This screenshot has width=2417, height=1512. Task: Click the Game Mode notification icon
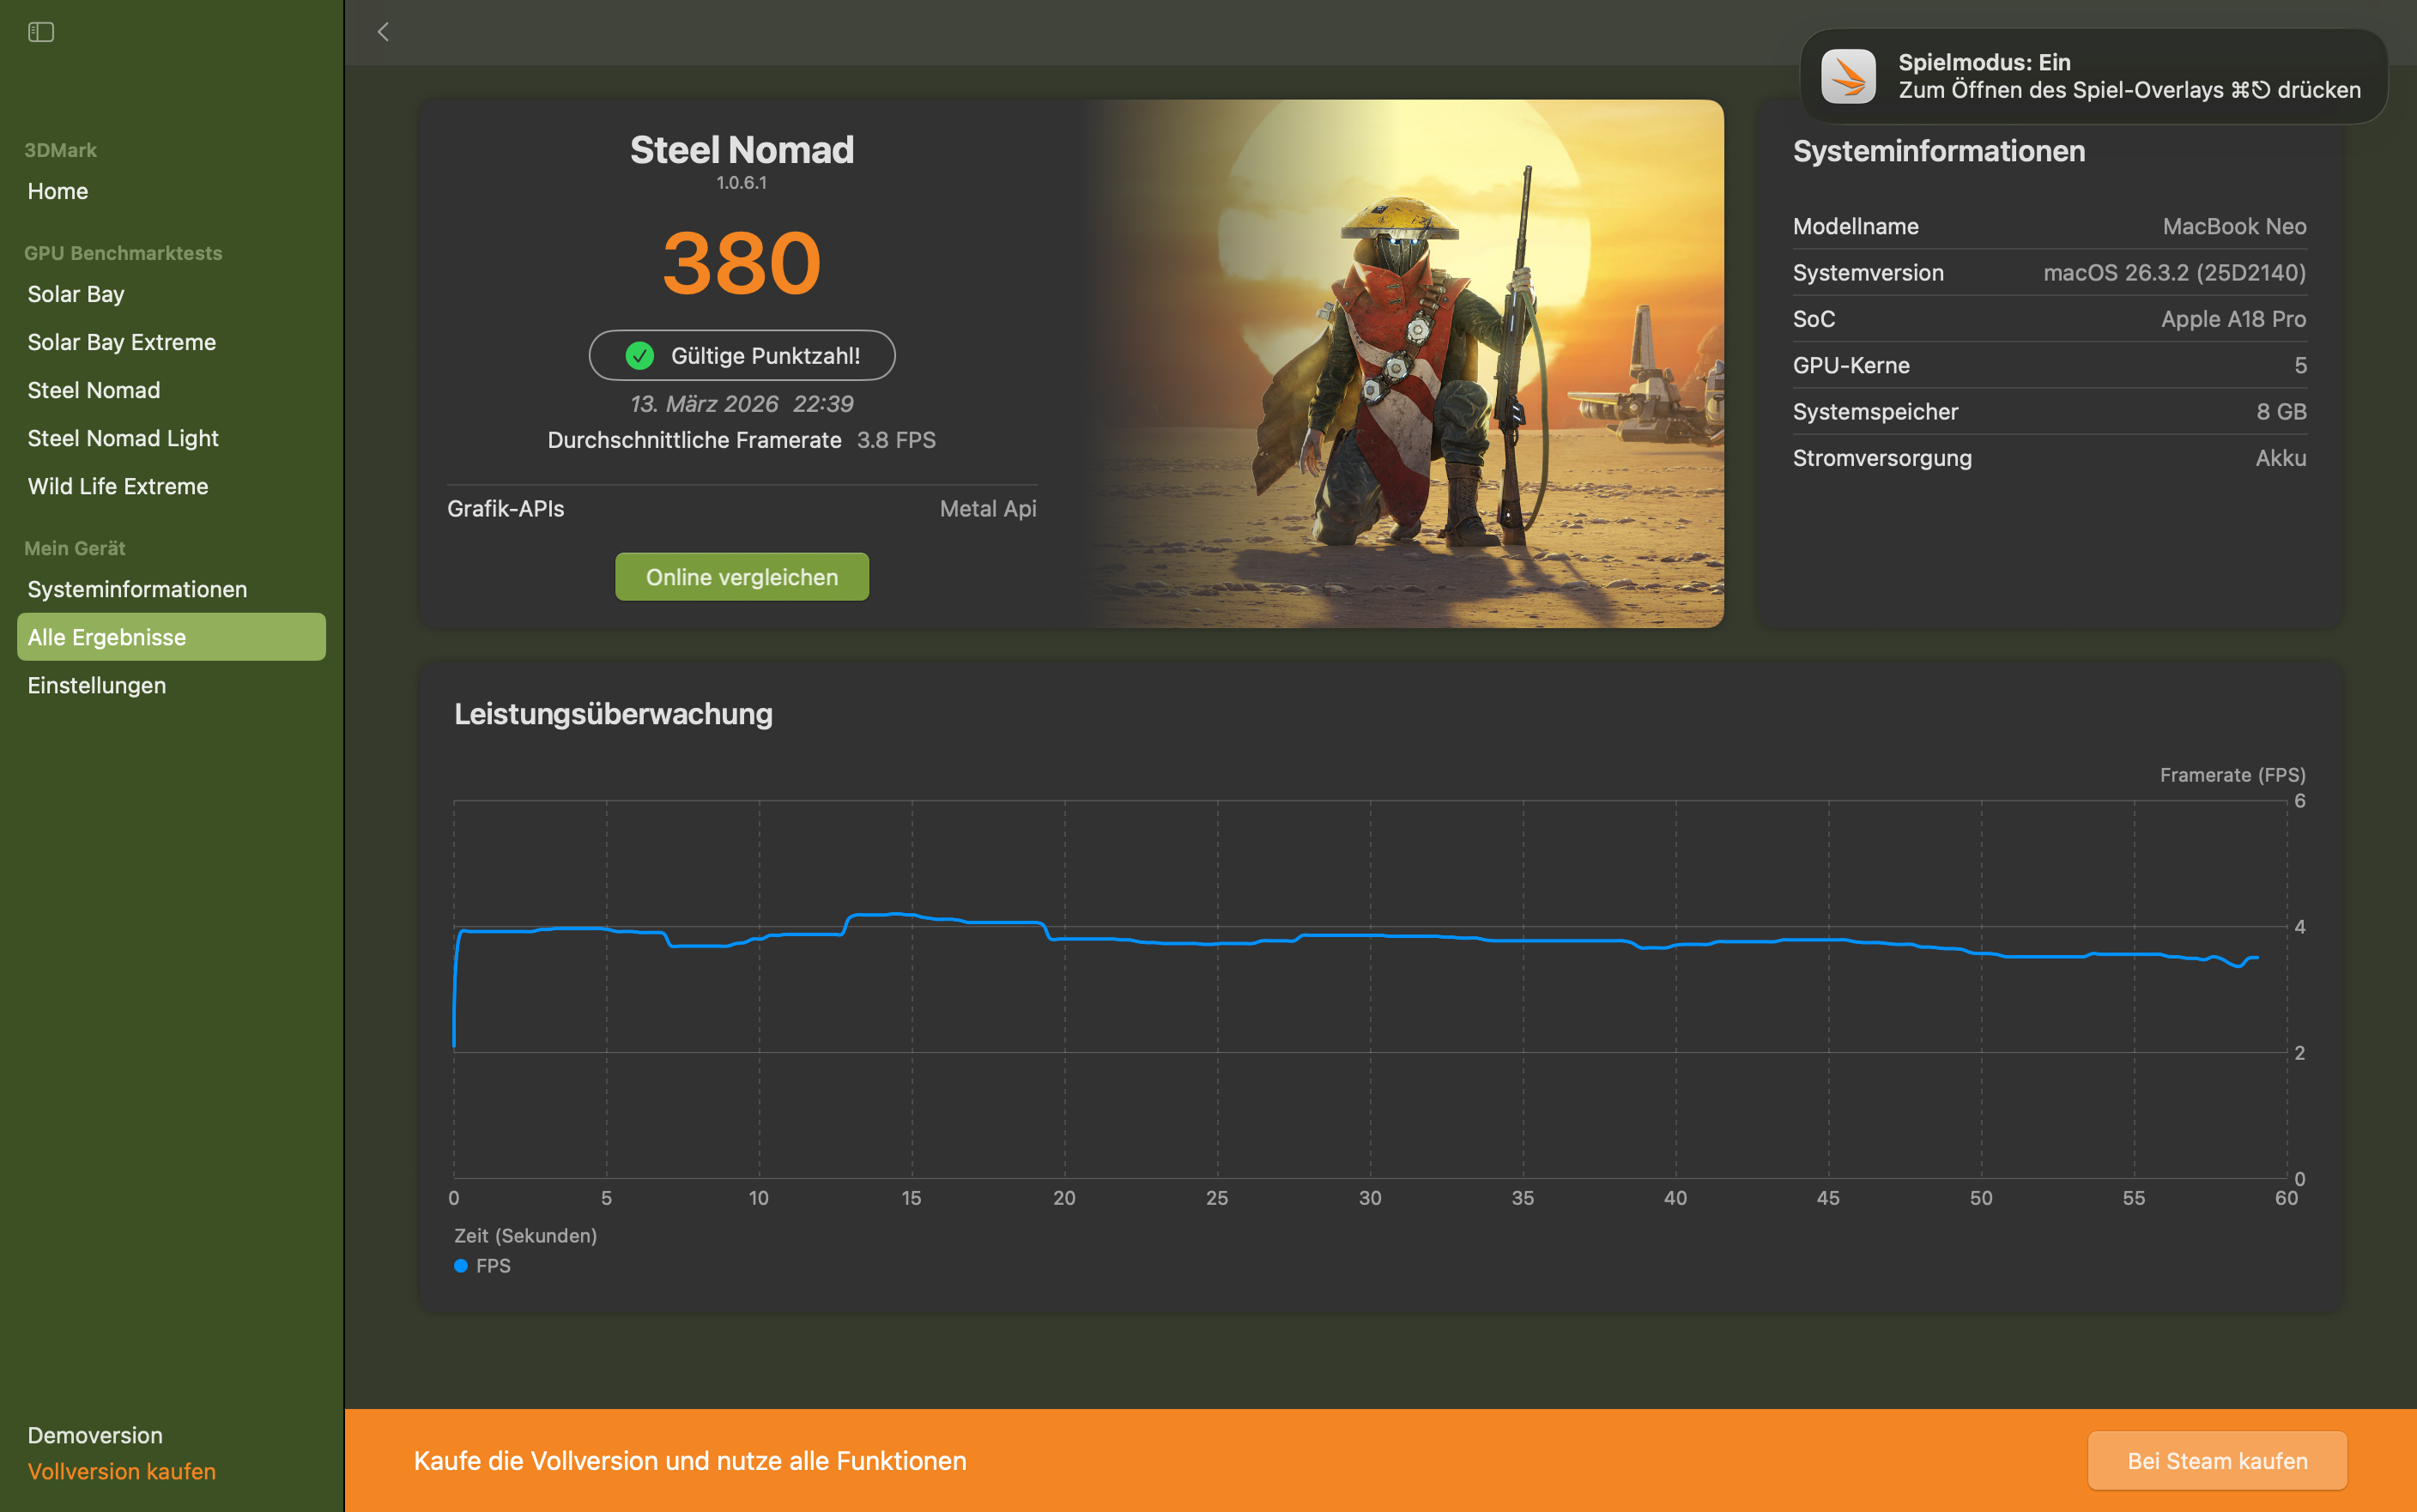click(x=1847, y=76)
